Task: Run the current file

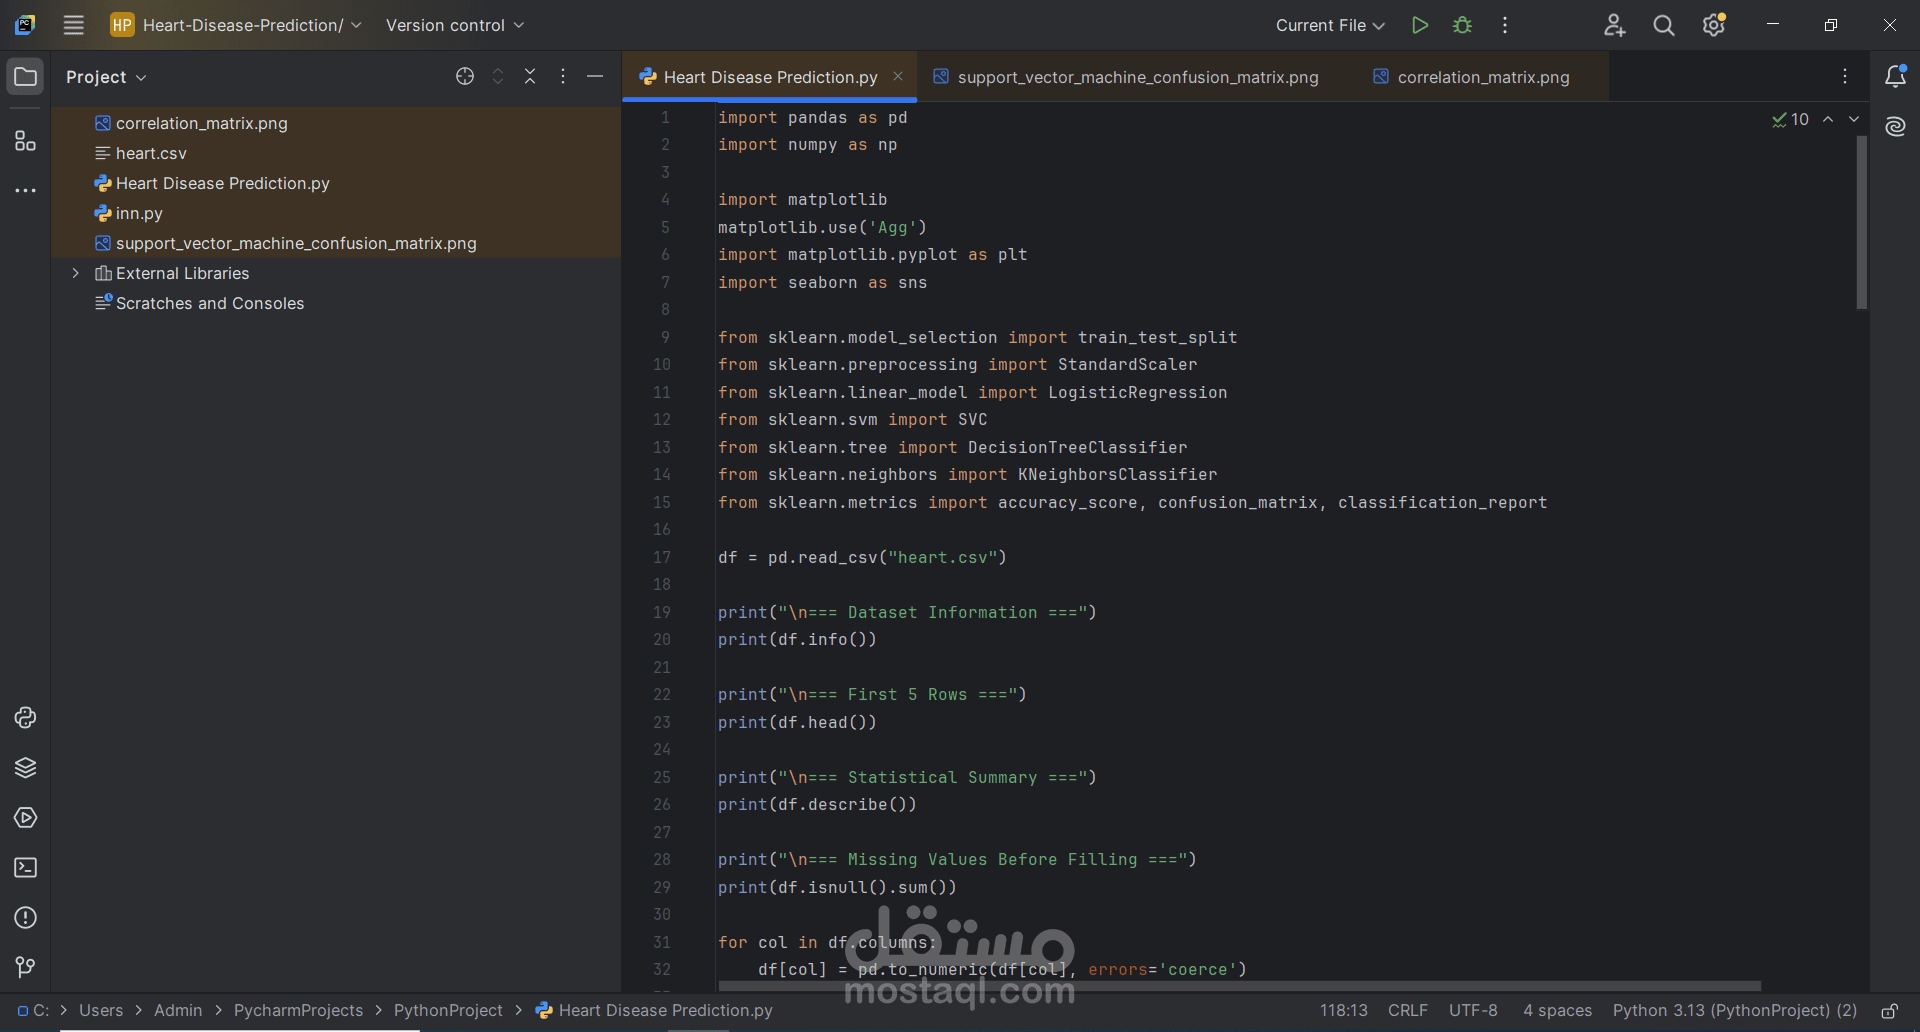Action: click(1420, 25)
